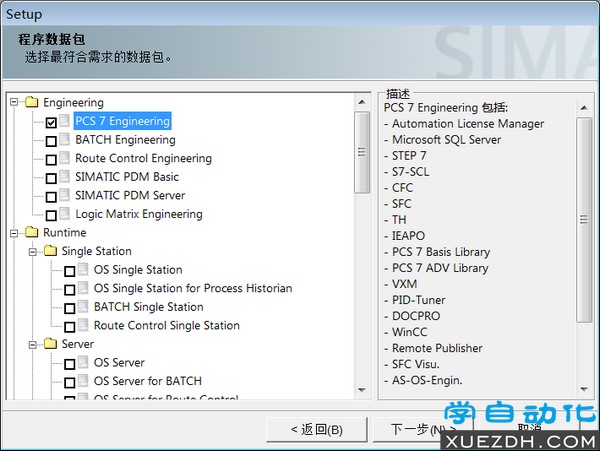This screenshot has width=600, height=451.
Task: Proceed with the 下一步(N) button
Action: pyautogui.click(x=423, y=430)
